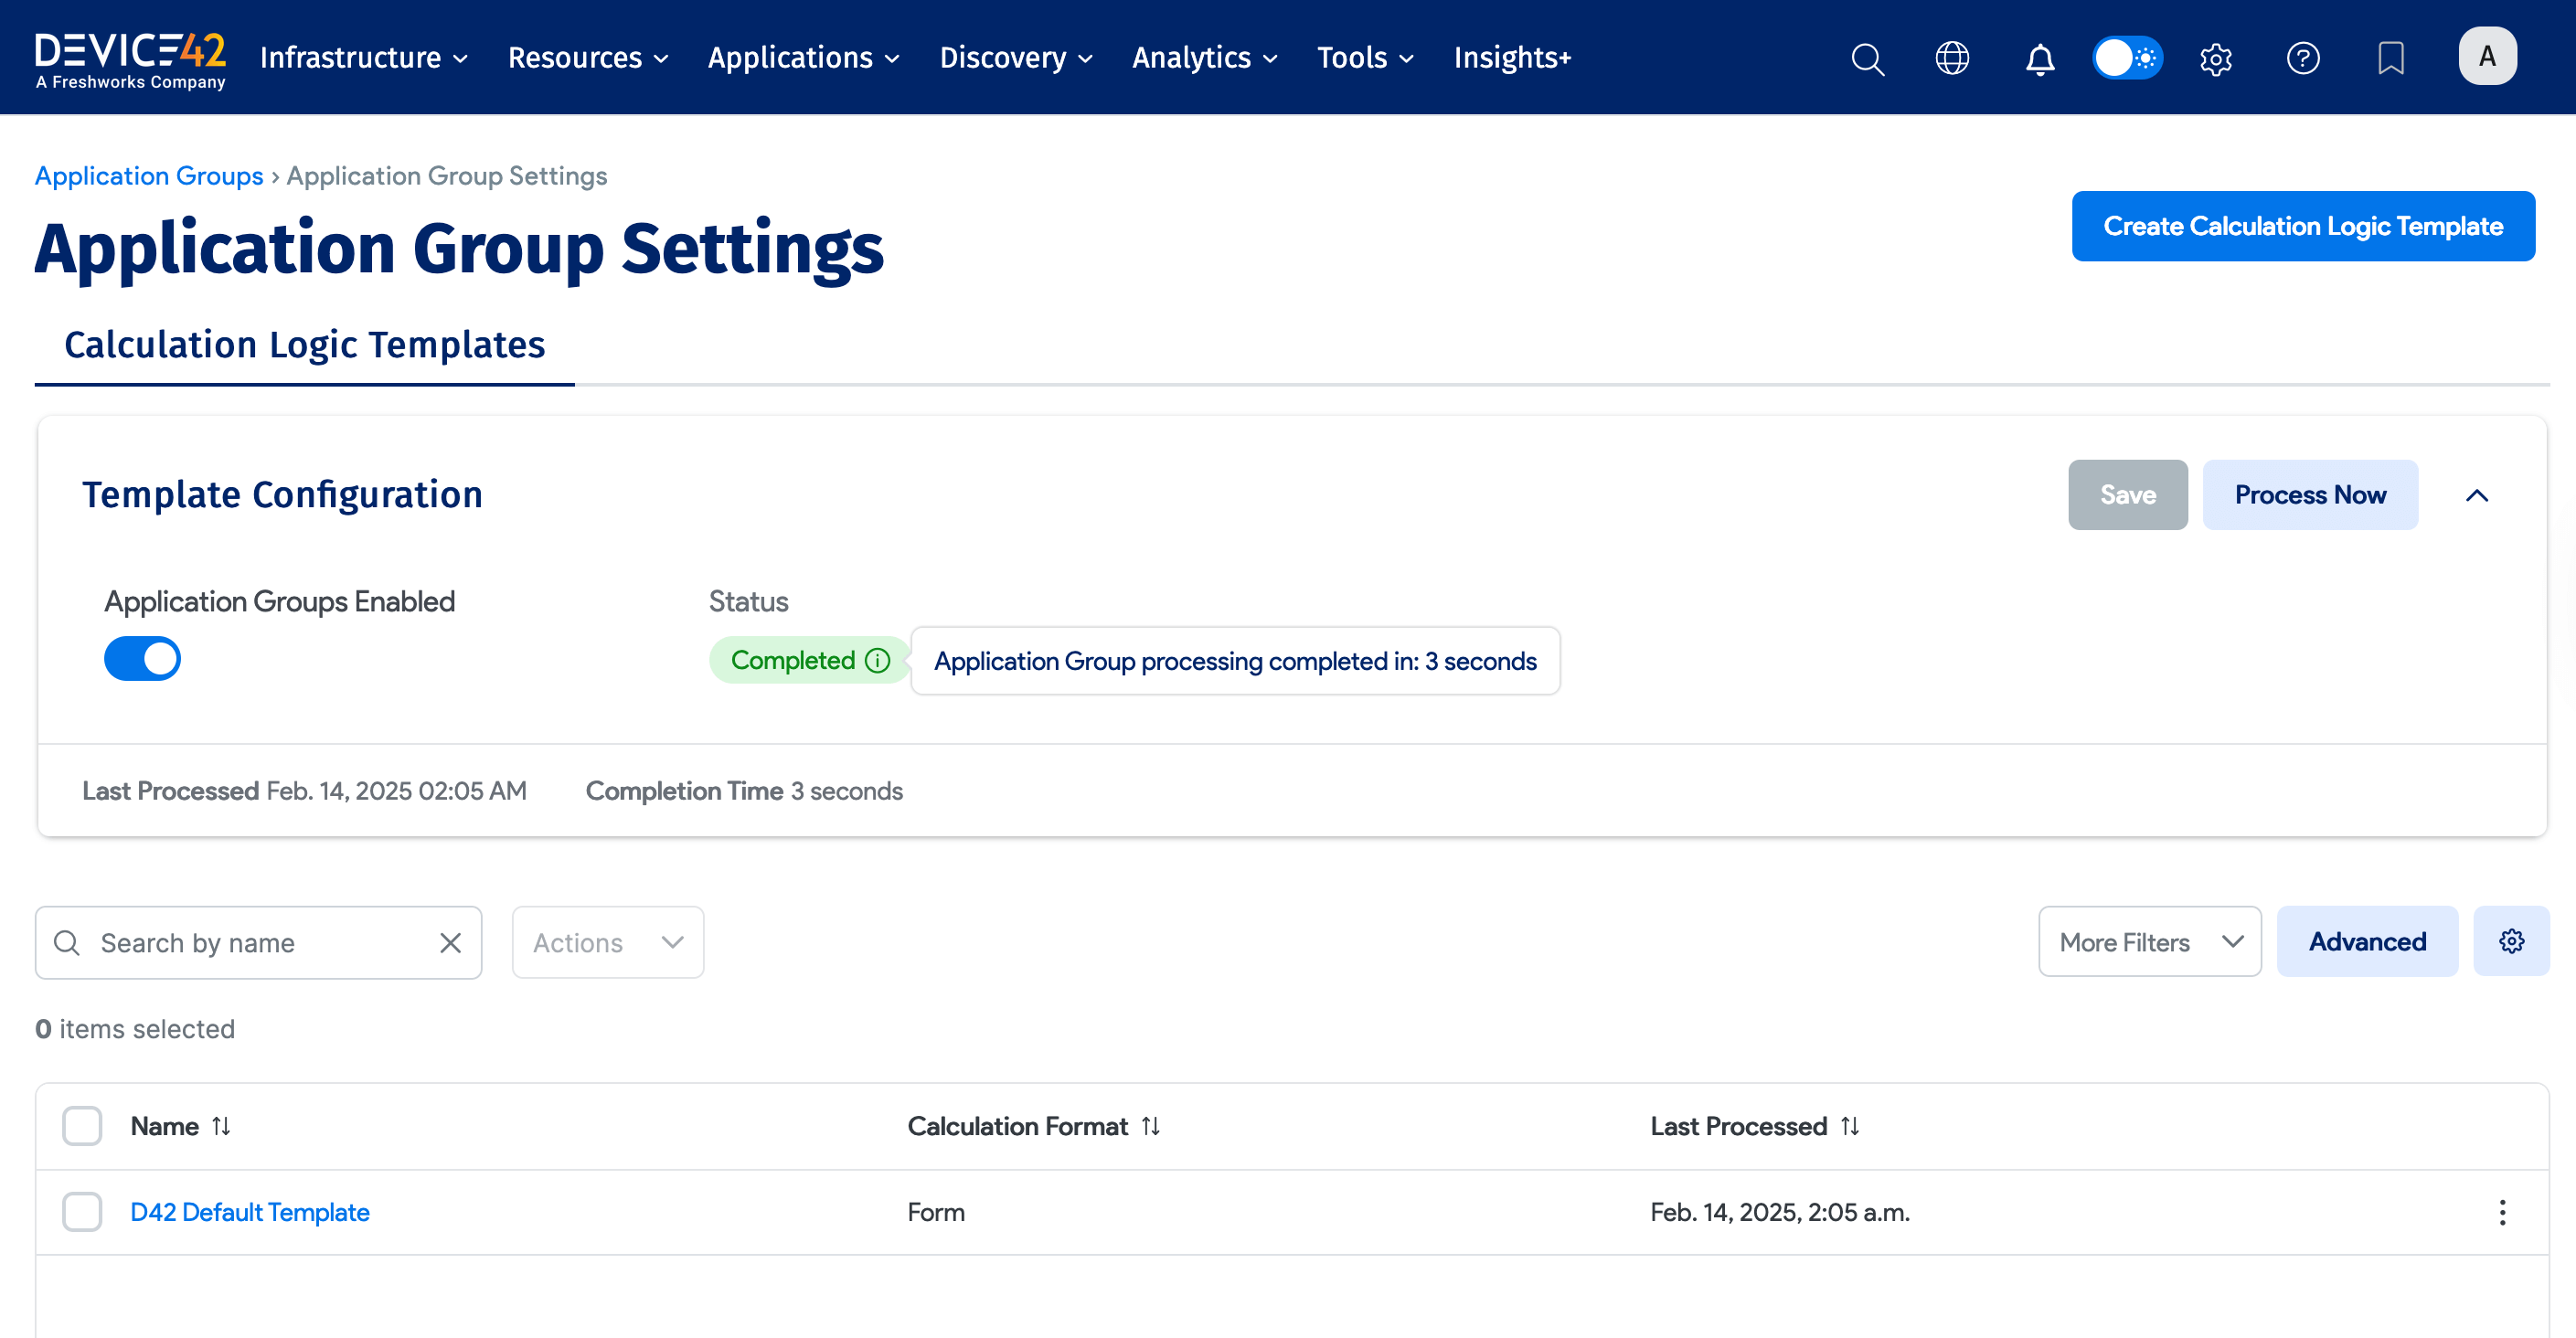This screenshot has height=1338, width=2576.
Task: Open the D42 Default Template link
Action: point(250,1211)
